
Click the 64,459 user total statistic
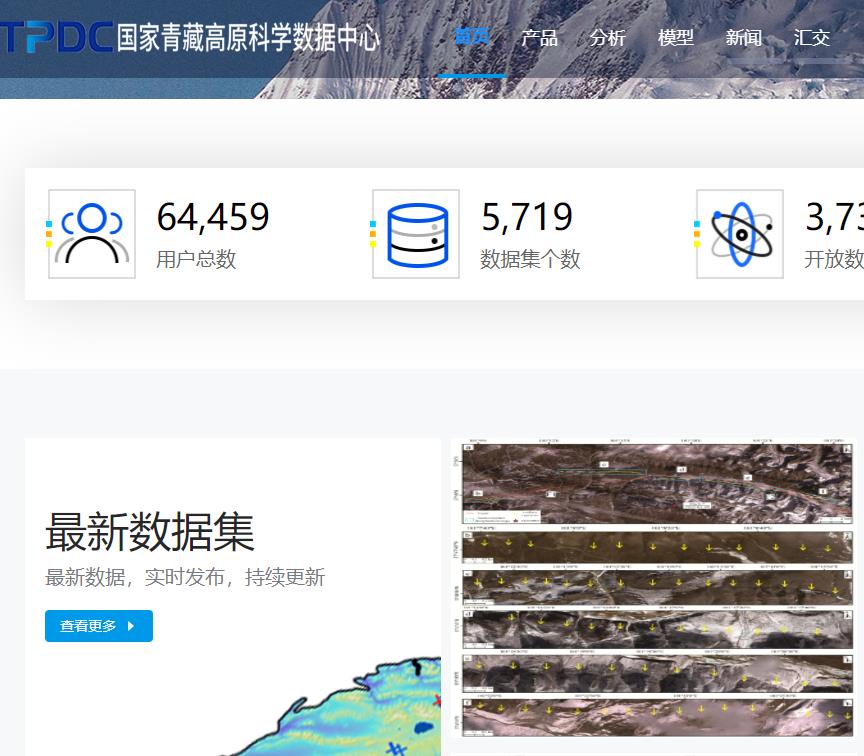coord(214,217)
